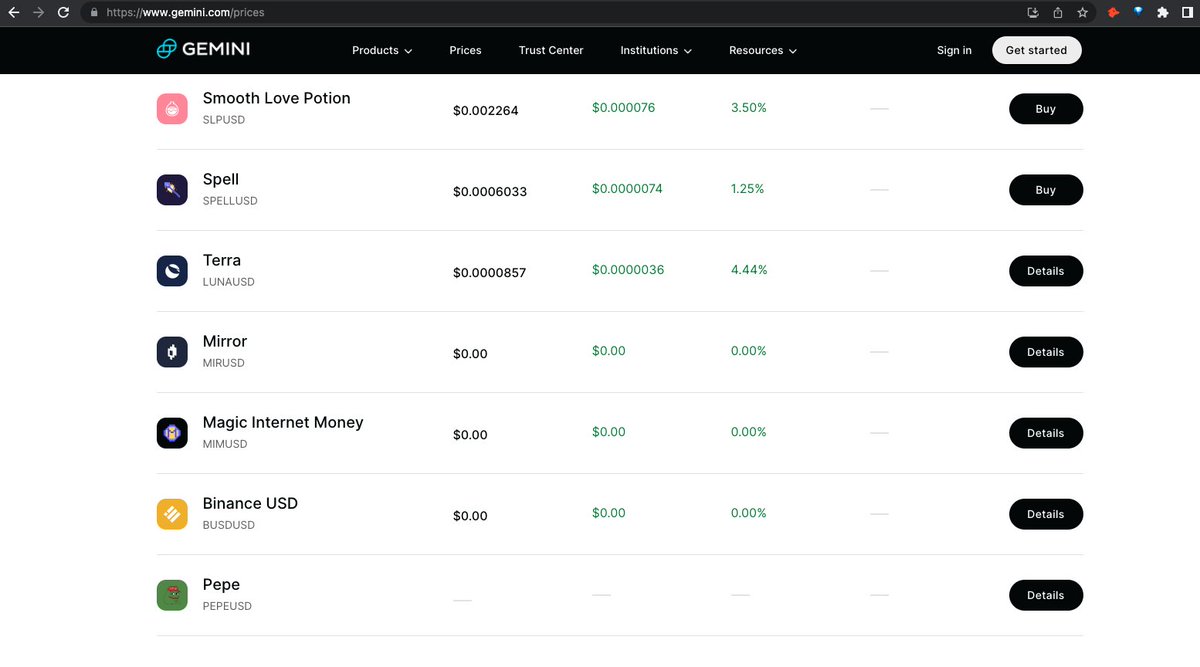The width and height of the screenshot is (1200, 667).
Task: Click the Buy button for Spell
Action: click(1046, 190)
